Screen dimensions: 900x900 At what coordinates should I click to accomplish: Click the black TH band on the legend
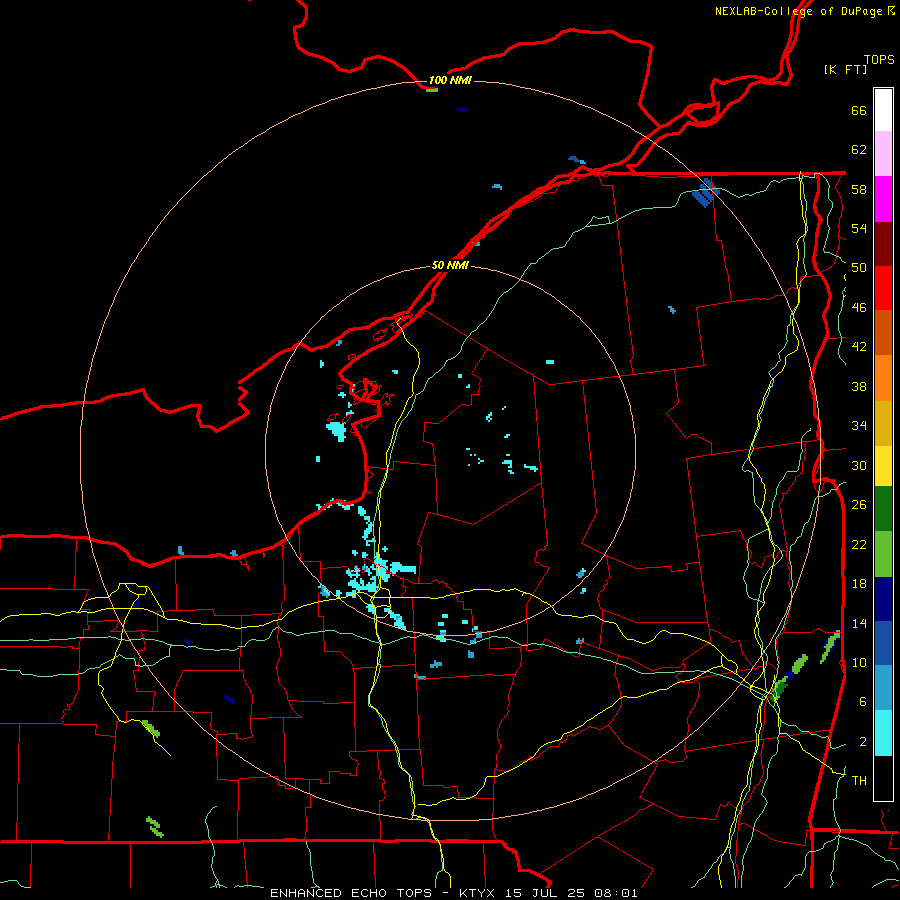[883, 778]
